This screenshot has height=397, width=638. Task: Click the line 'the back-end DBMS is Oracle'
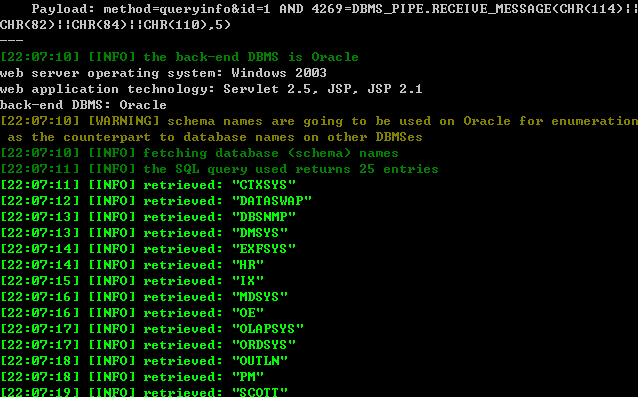click(179, 57)
